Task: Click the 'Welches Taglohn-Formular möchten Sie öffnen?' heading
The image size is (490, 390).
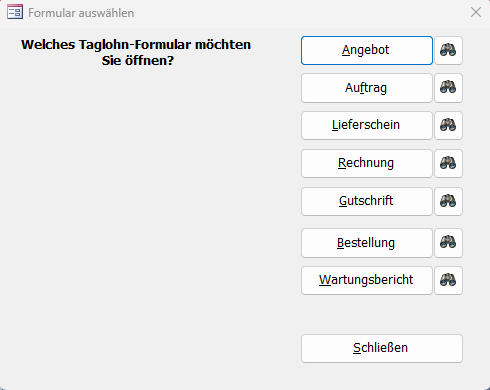Action: tap(136, 53)
